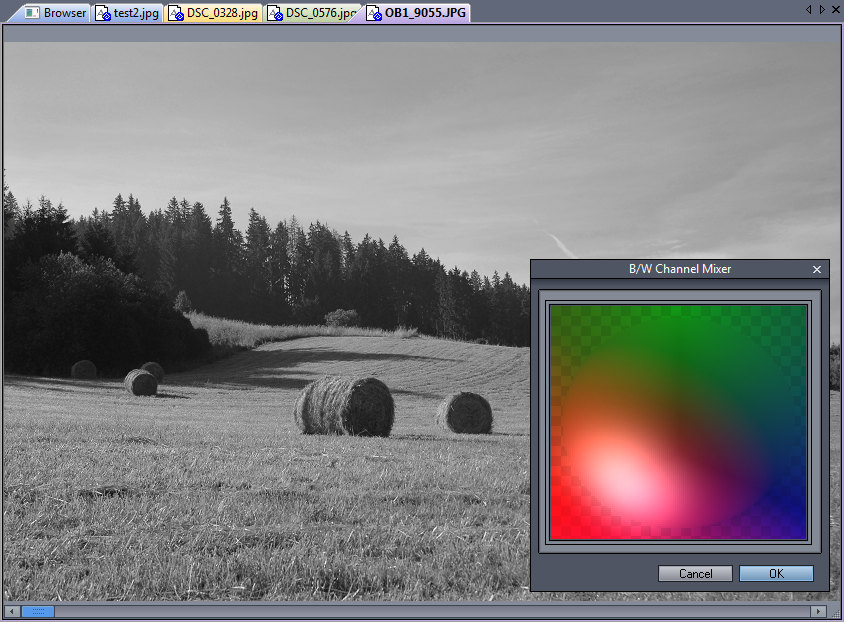Open the DSC_0576.jpg tab
The width and height of the screenshot is (844, 622).
coord(312,13)
